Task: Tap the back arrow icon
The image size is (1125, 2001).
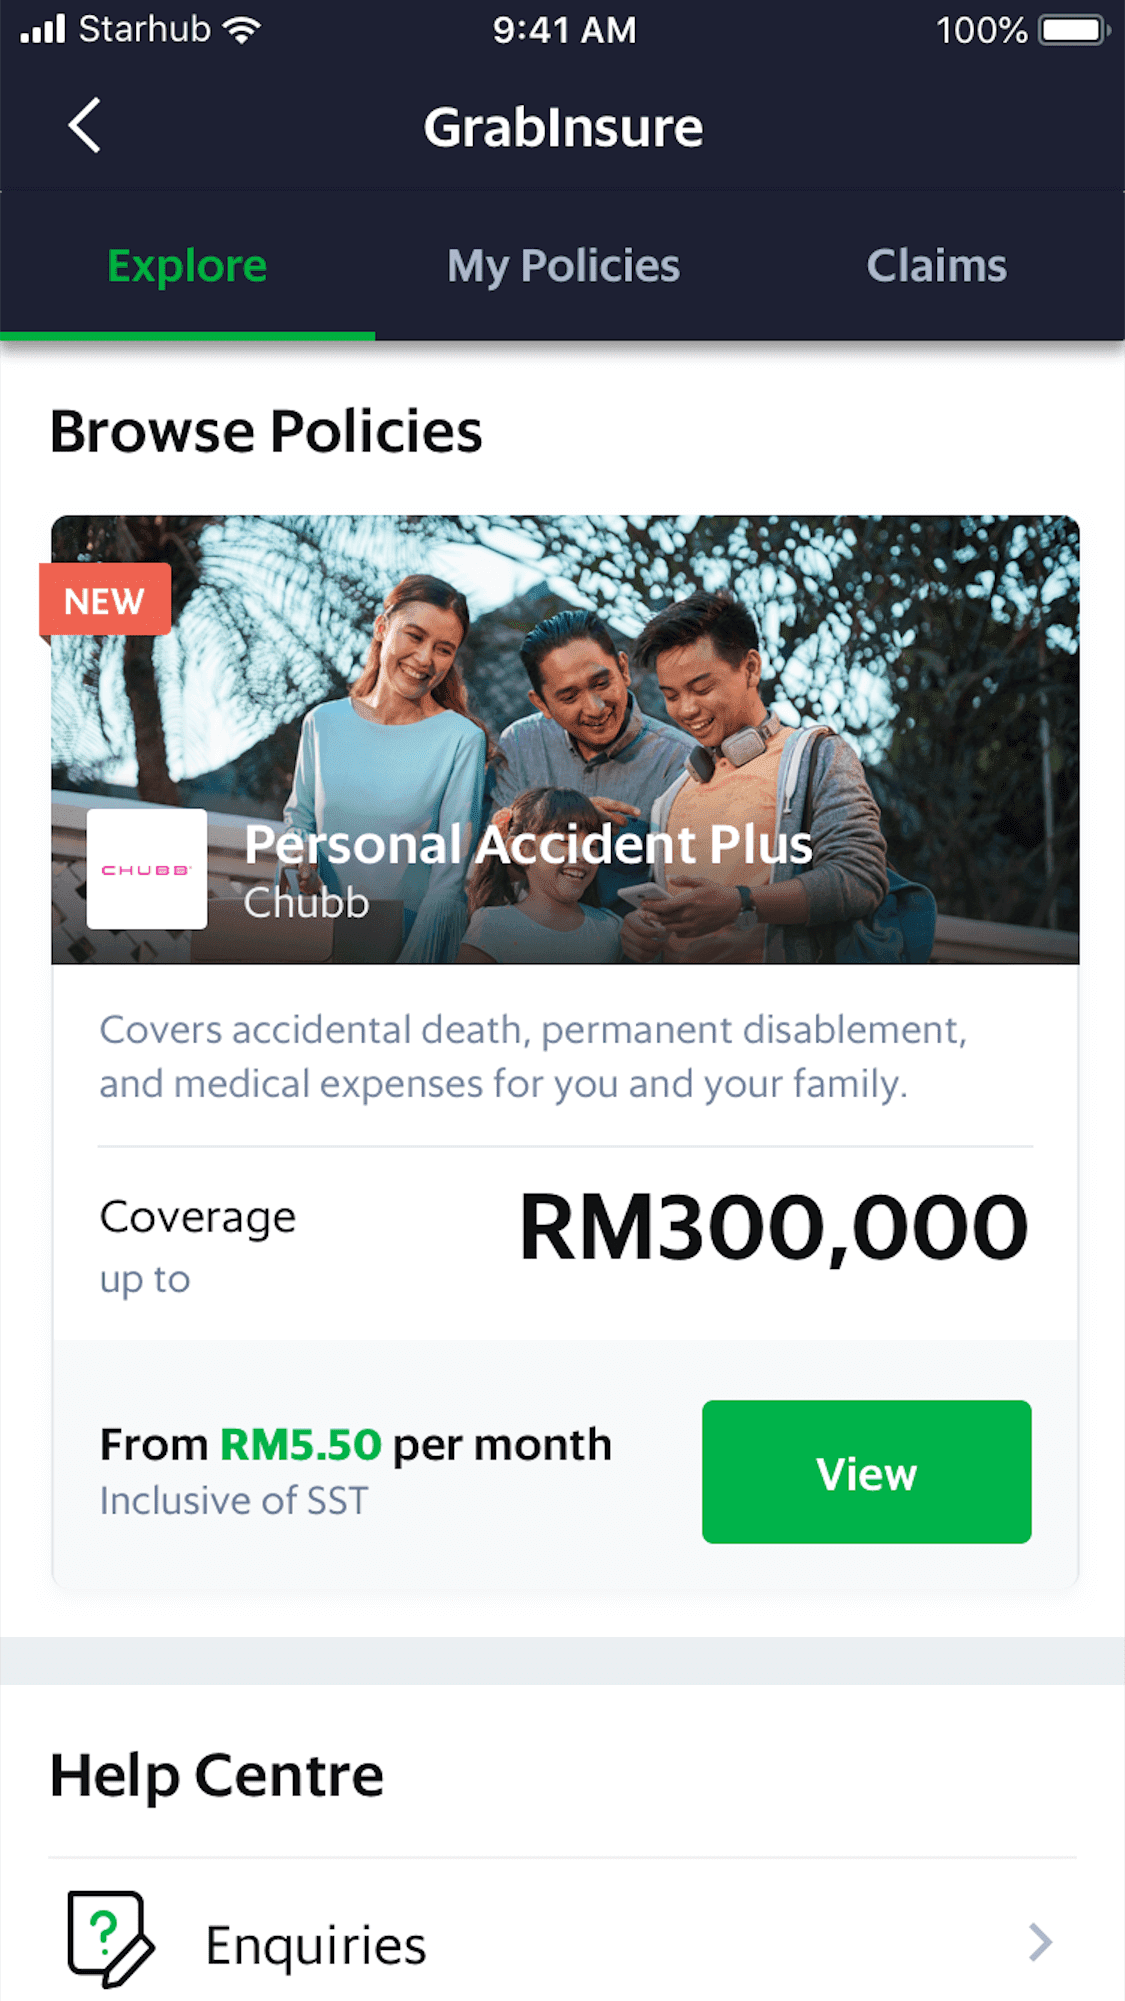Action: coord(84,126)
